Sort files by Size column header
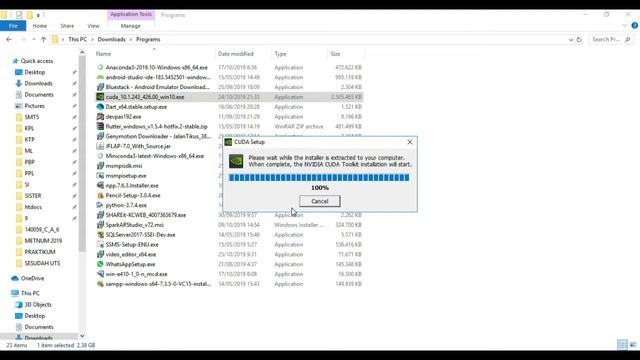640x360 pixels. pyautogui.click(x=336, y=54)
